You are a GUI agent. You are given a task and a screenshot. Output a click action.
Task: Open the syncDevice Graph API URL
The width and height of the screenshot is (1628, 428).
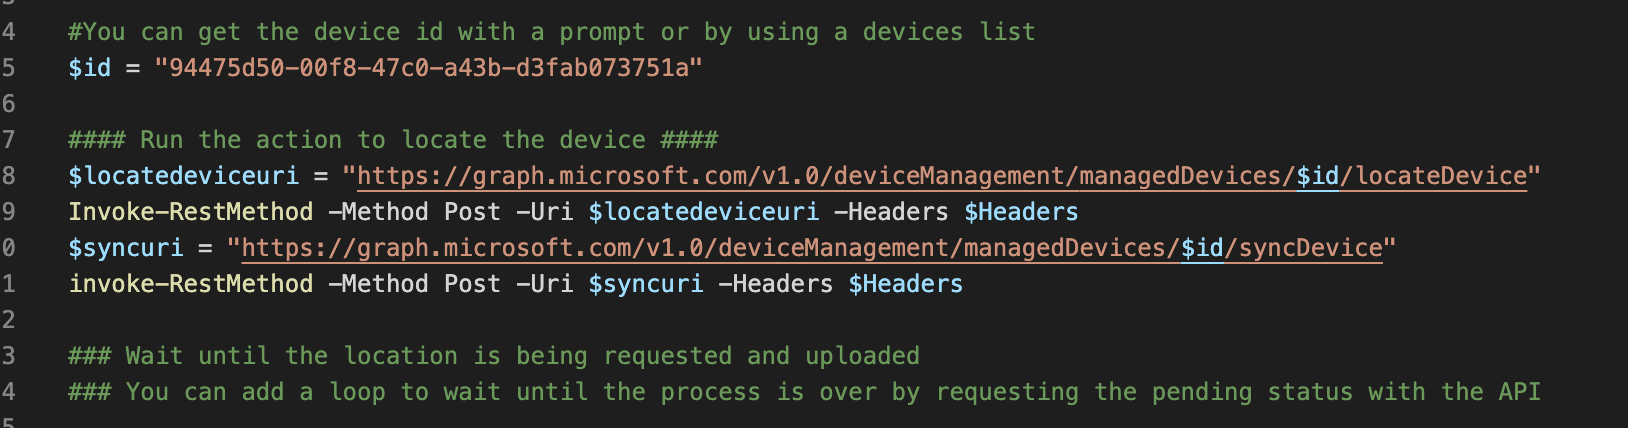pyautogui.click(x=700, y=248)
